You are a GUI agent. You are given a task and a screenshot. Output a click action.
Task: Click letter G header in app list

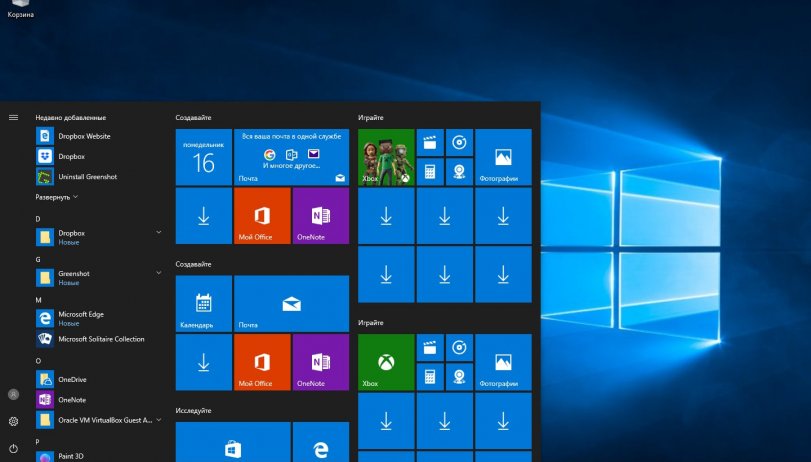click(x=38, y=259)
